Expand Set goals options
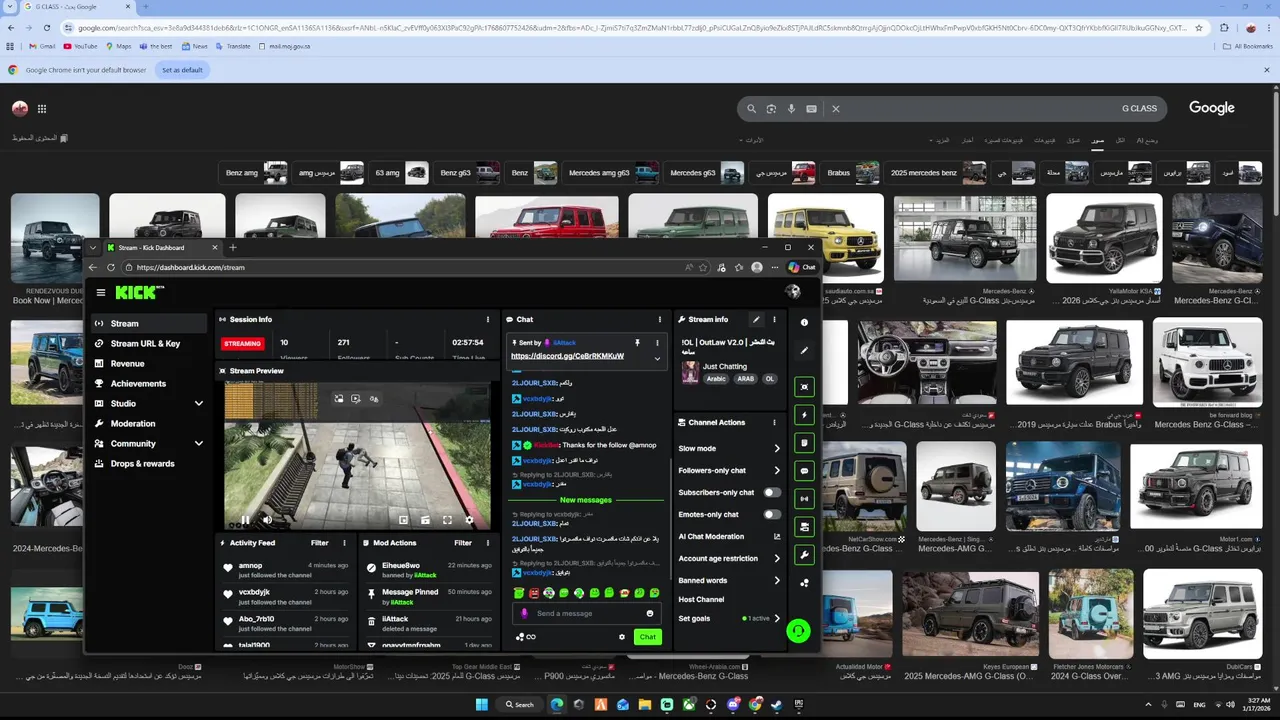This screenshot has height=720, width=1280. point(777,619)
